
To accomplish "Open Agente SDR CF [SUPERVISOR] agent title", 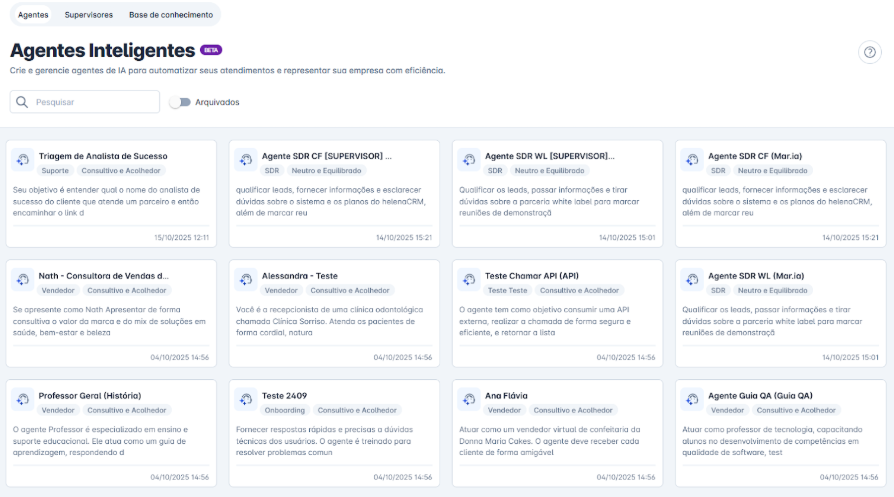I will click(x=327, y=156).
